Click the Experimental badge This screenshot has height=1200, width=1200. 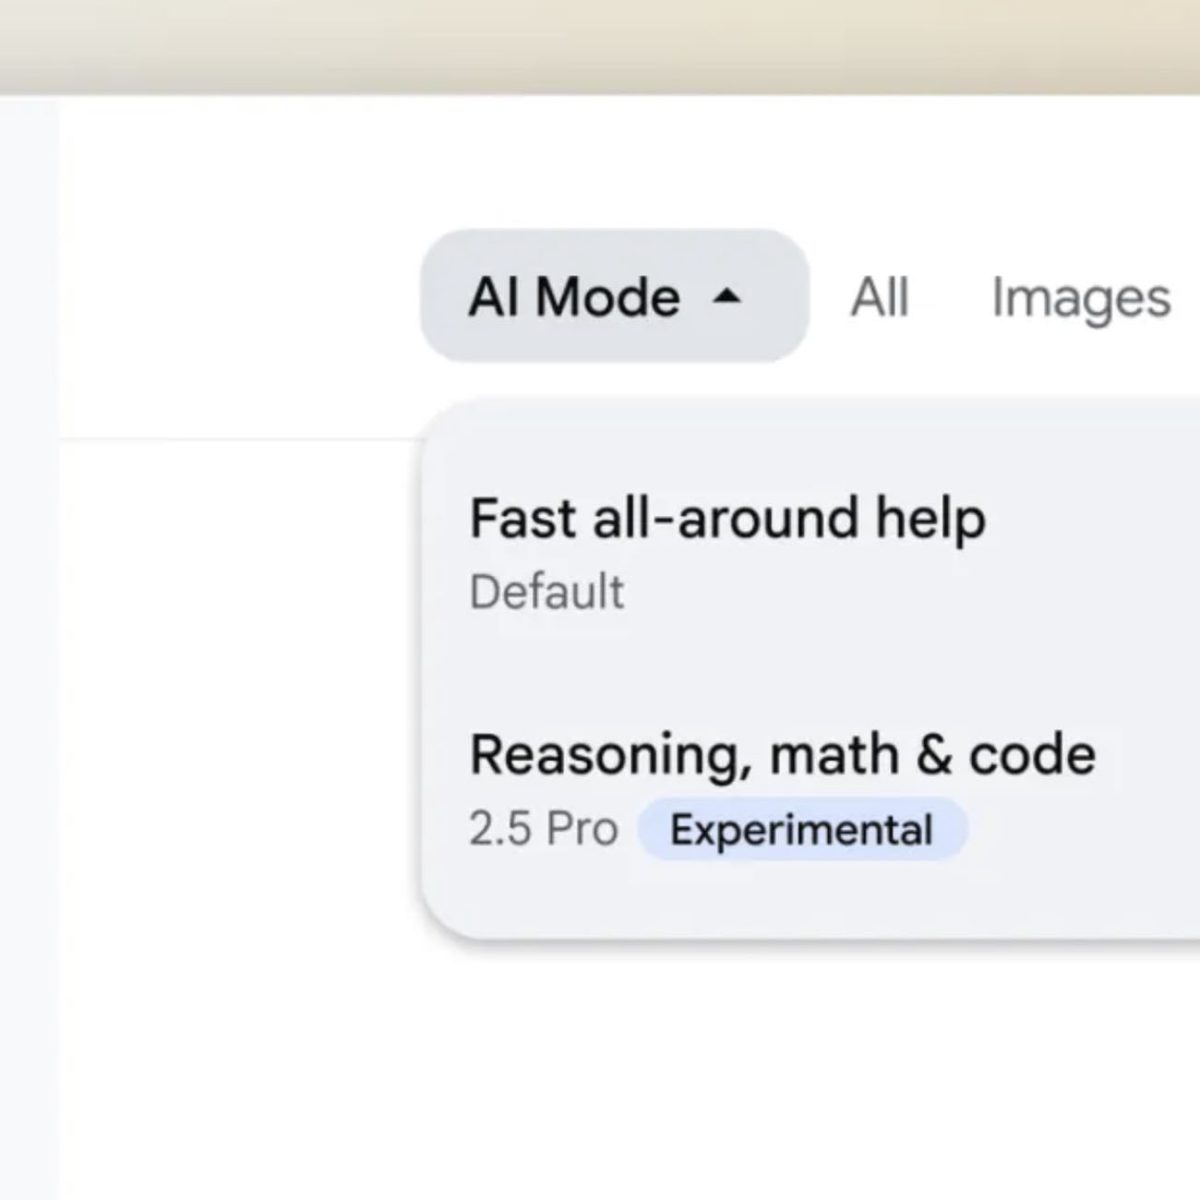click(802, 830)
